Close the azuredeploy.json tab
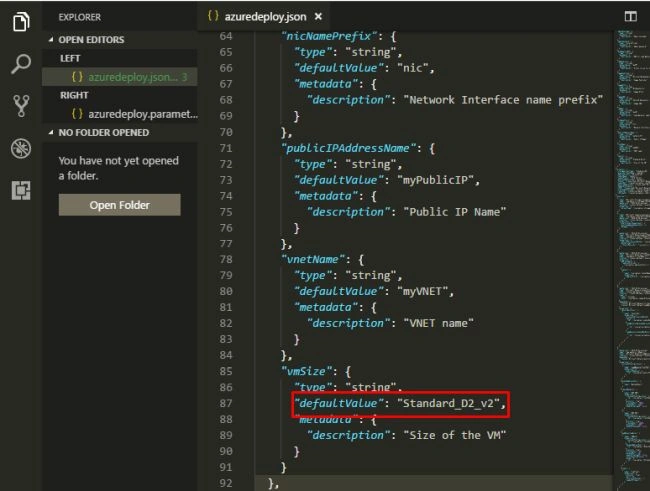Image resolution: width=650 pixels, height=491 pixels. (318, 17)
